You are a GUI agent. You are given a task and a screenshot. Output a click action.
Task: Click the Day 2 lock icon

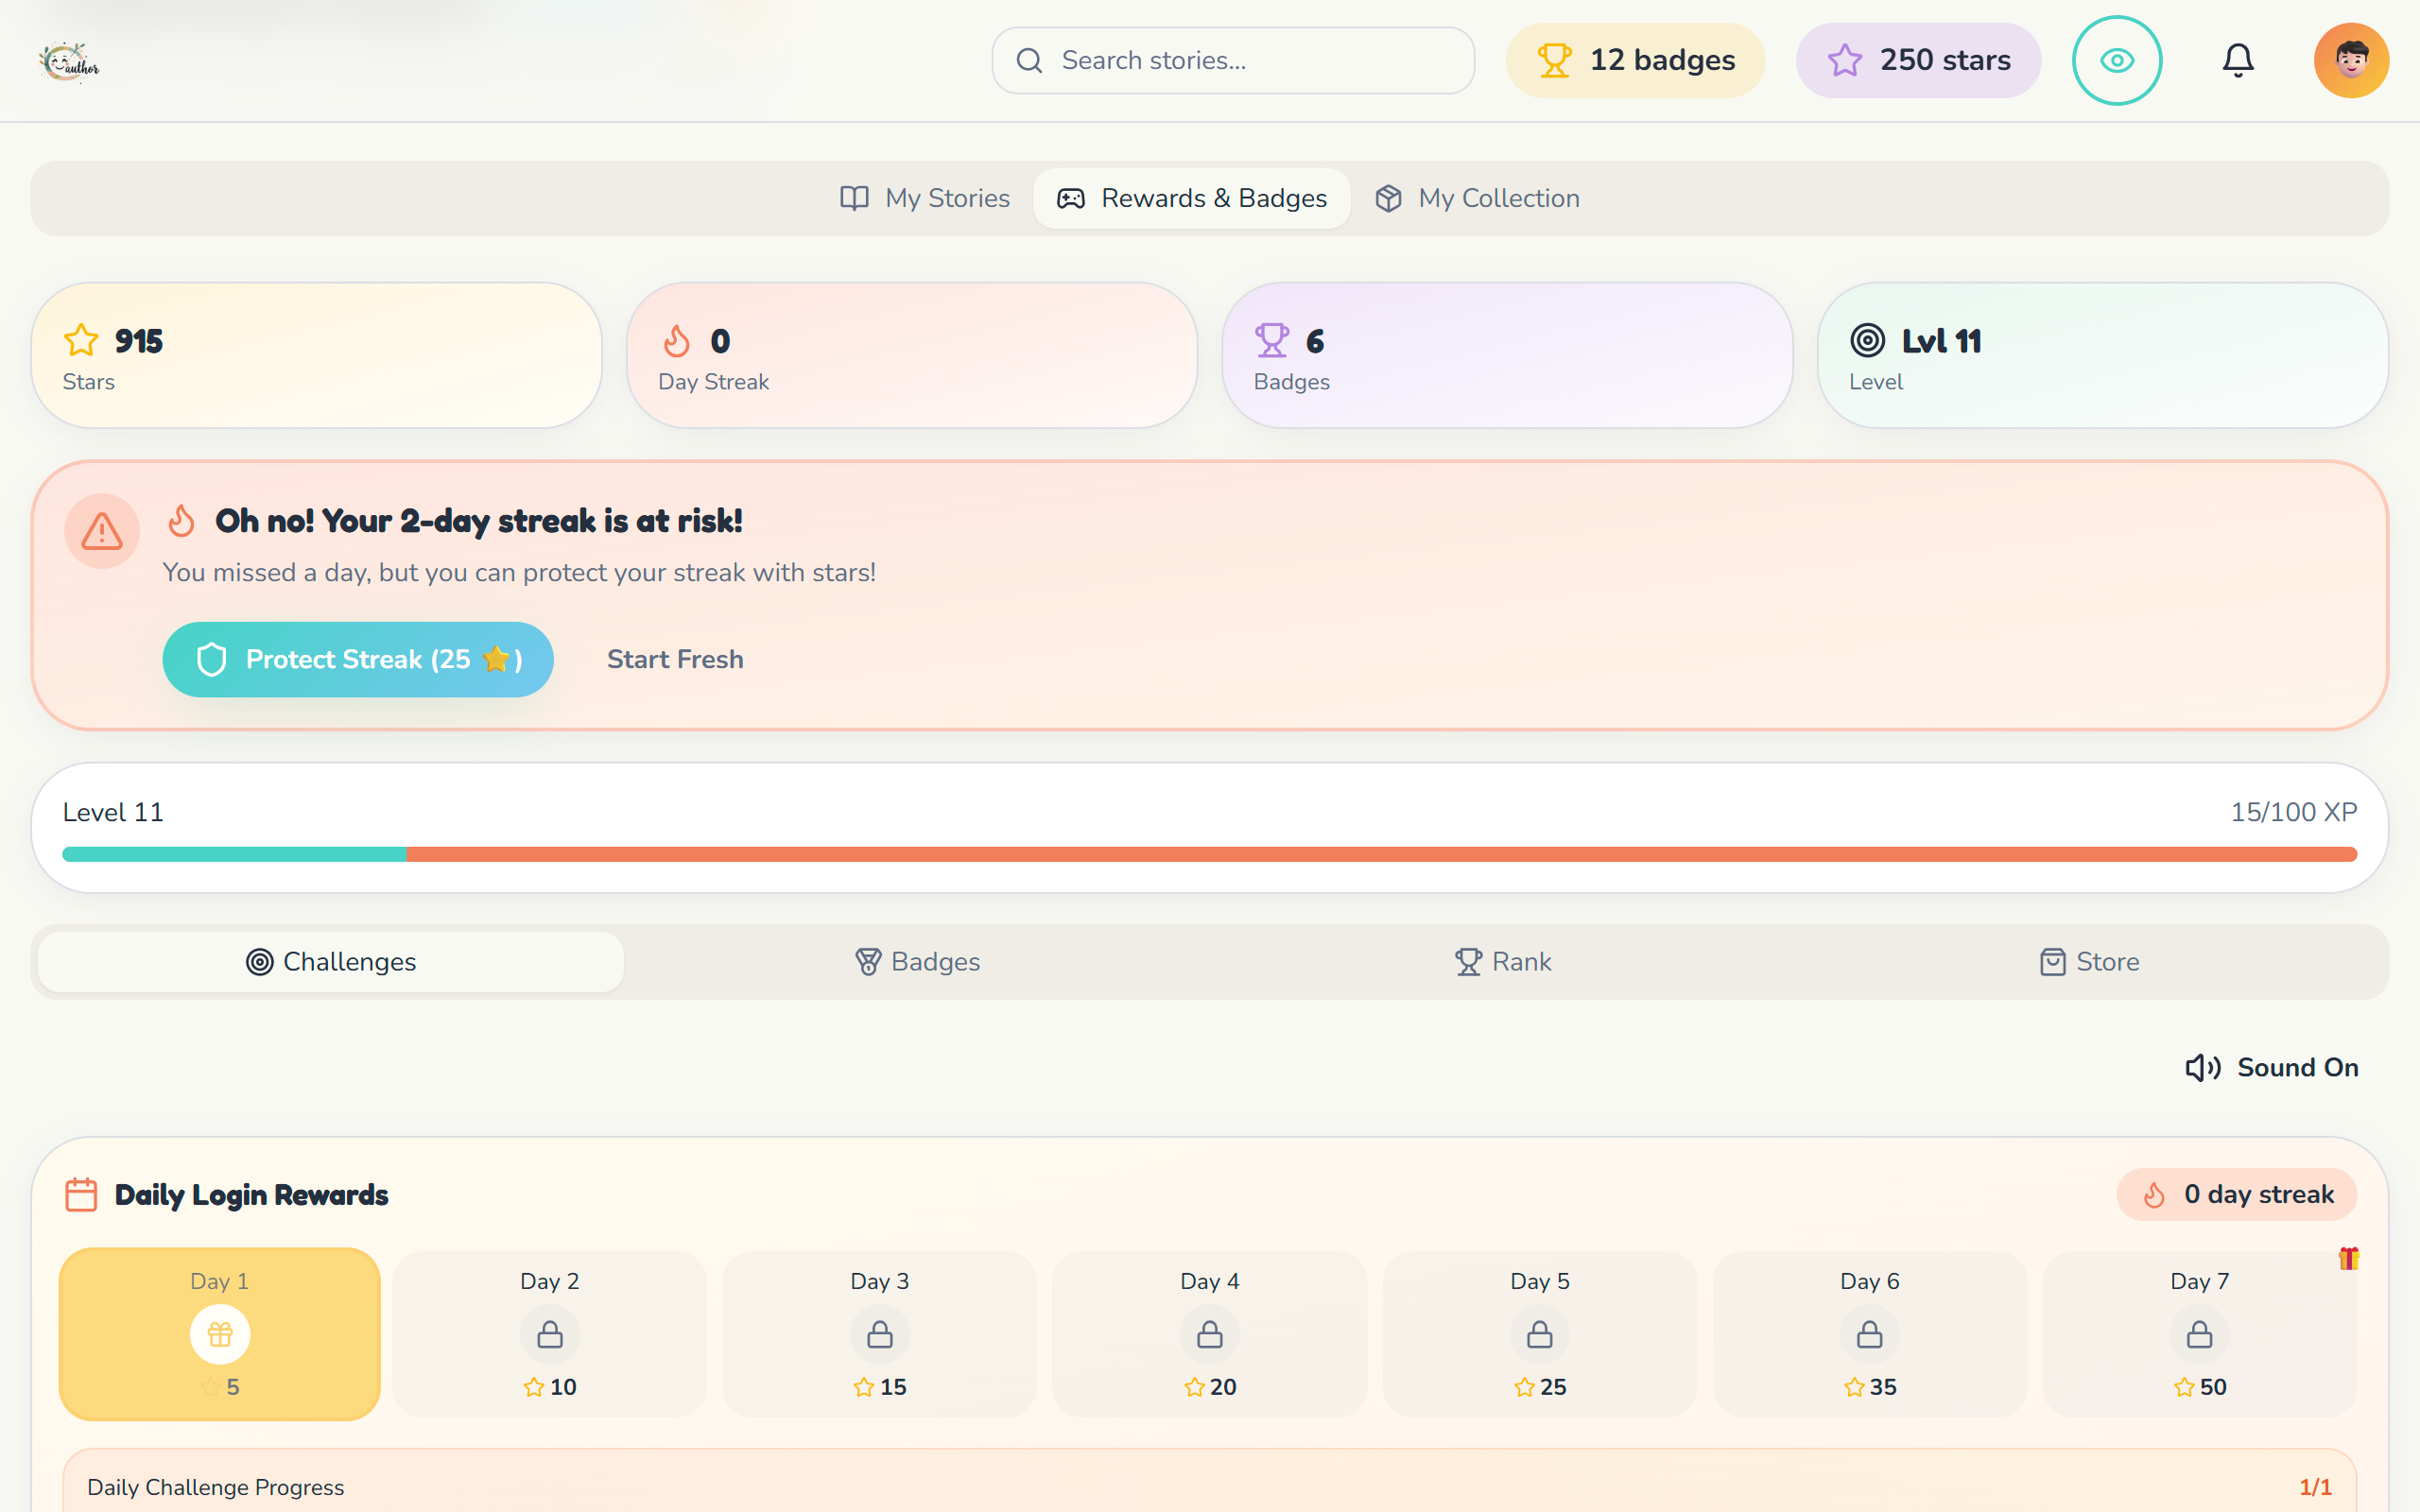click(550, 1335)
